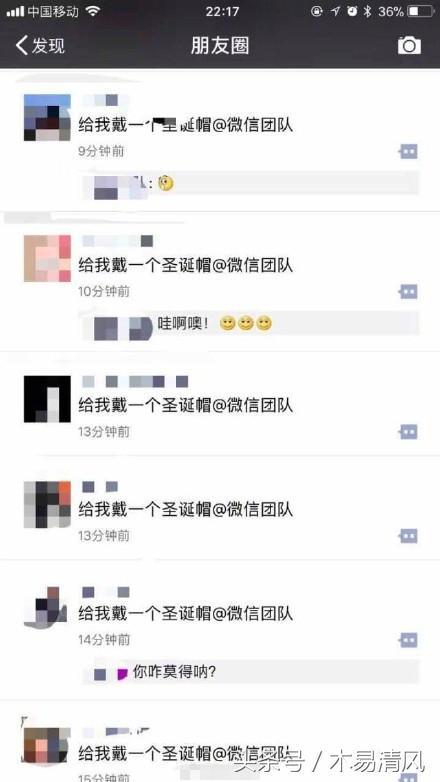Open comment menu on second 13分钟前 post
The height and width of the screenshot is (782, 440).
click(409, 536)
